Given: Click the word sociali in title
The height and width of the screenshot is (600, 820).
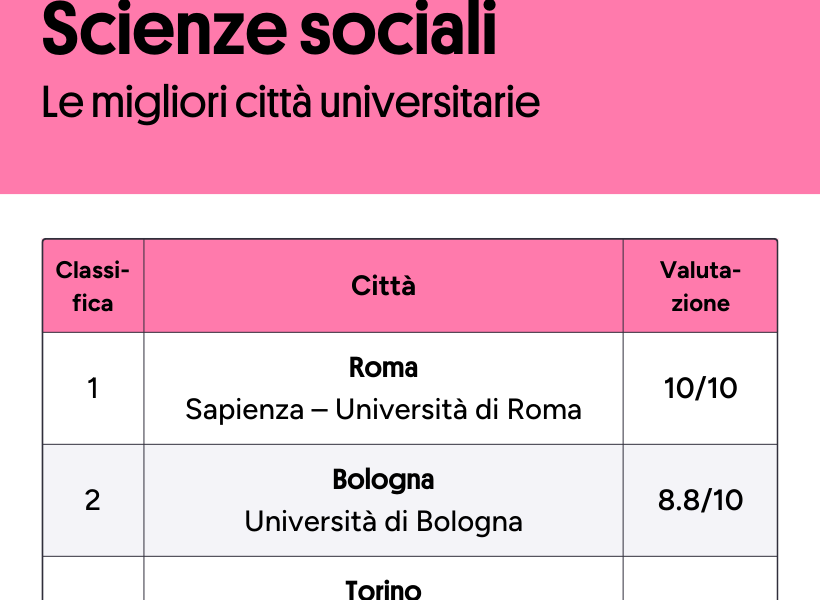Looking at the screenshot, I should [x=398, y=29].
